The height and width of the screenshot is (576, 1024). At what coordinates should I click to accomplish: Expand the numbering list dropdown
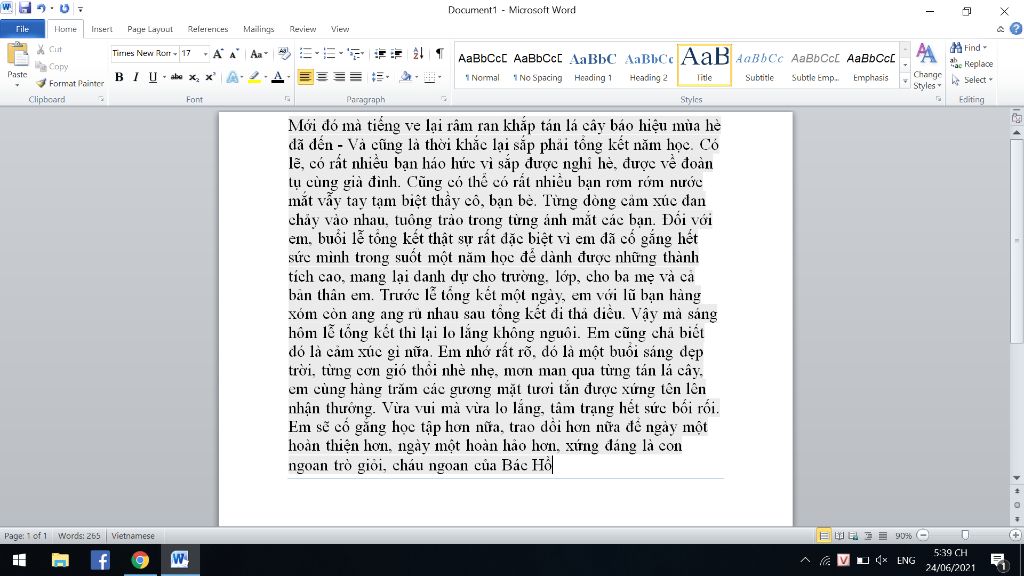[340, 54]
